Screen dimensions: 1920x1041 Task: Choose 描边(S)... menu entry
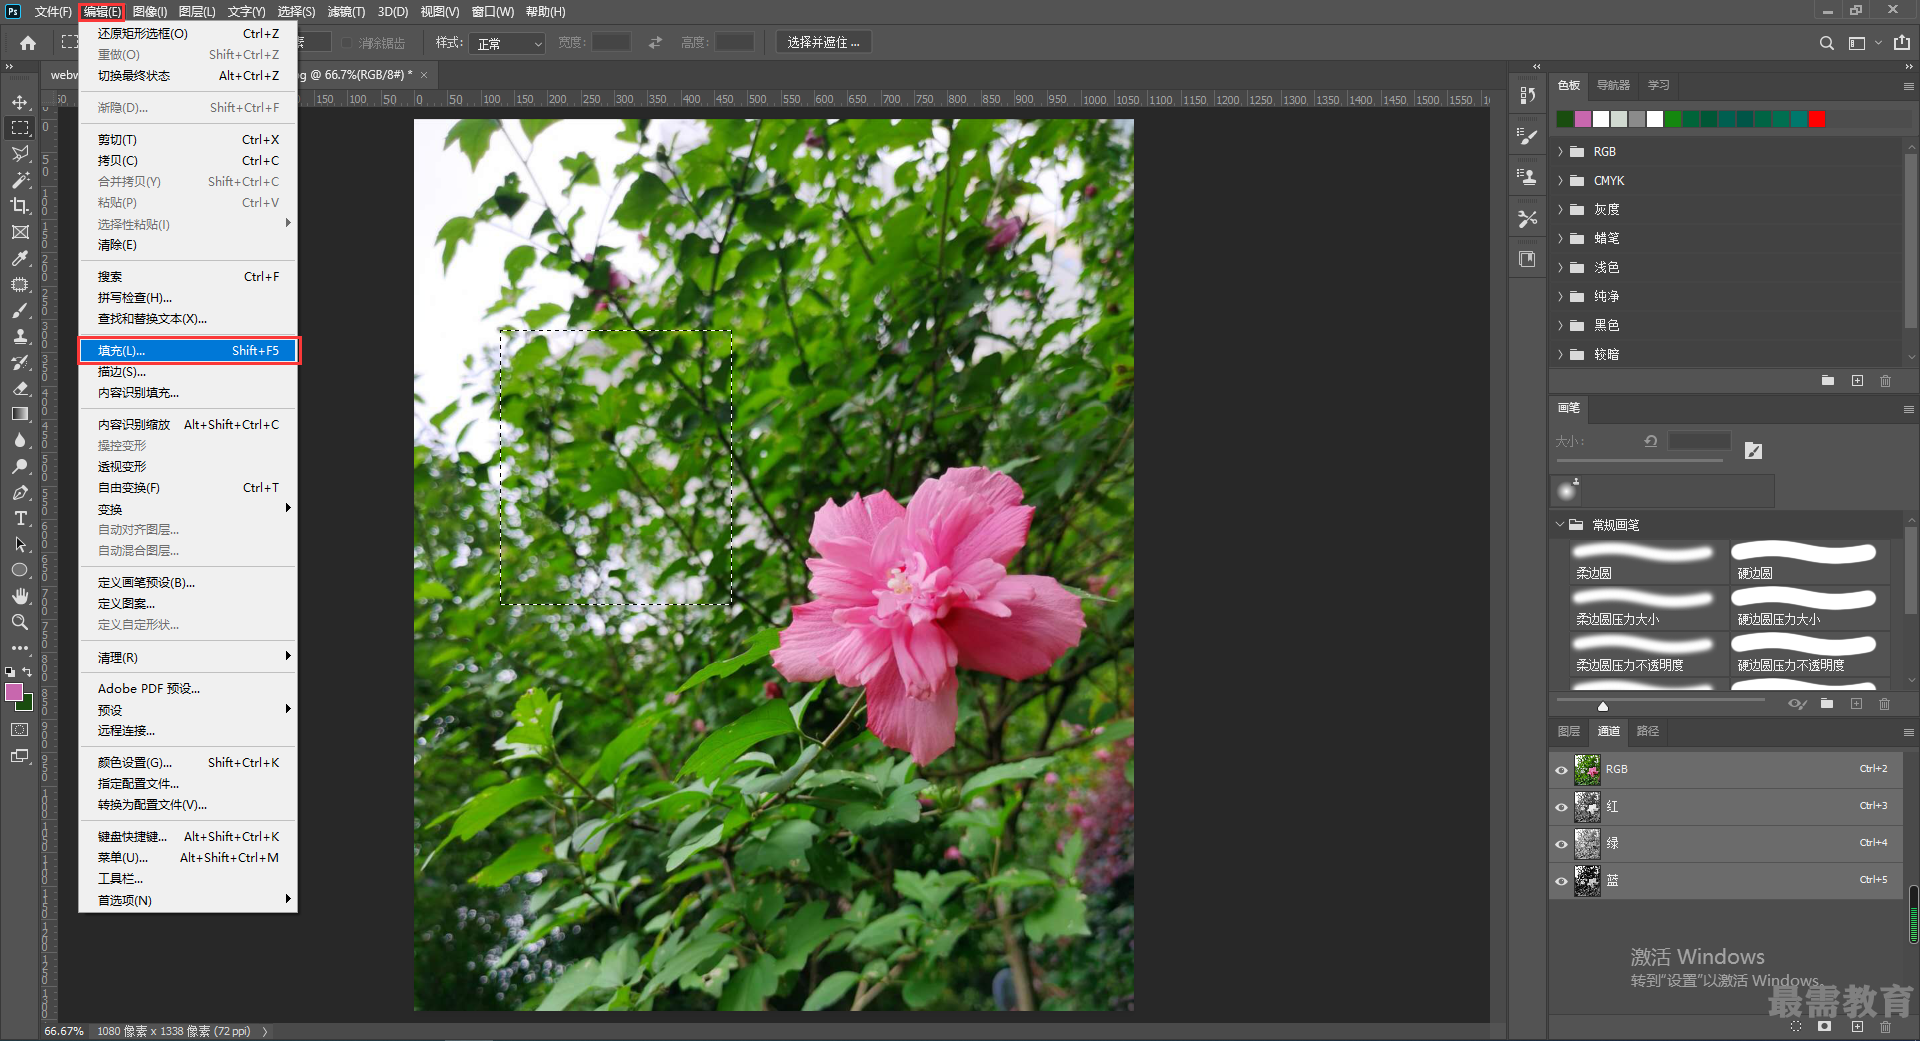pos(188,372)
